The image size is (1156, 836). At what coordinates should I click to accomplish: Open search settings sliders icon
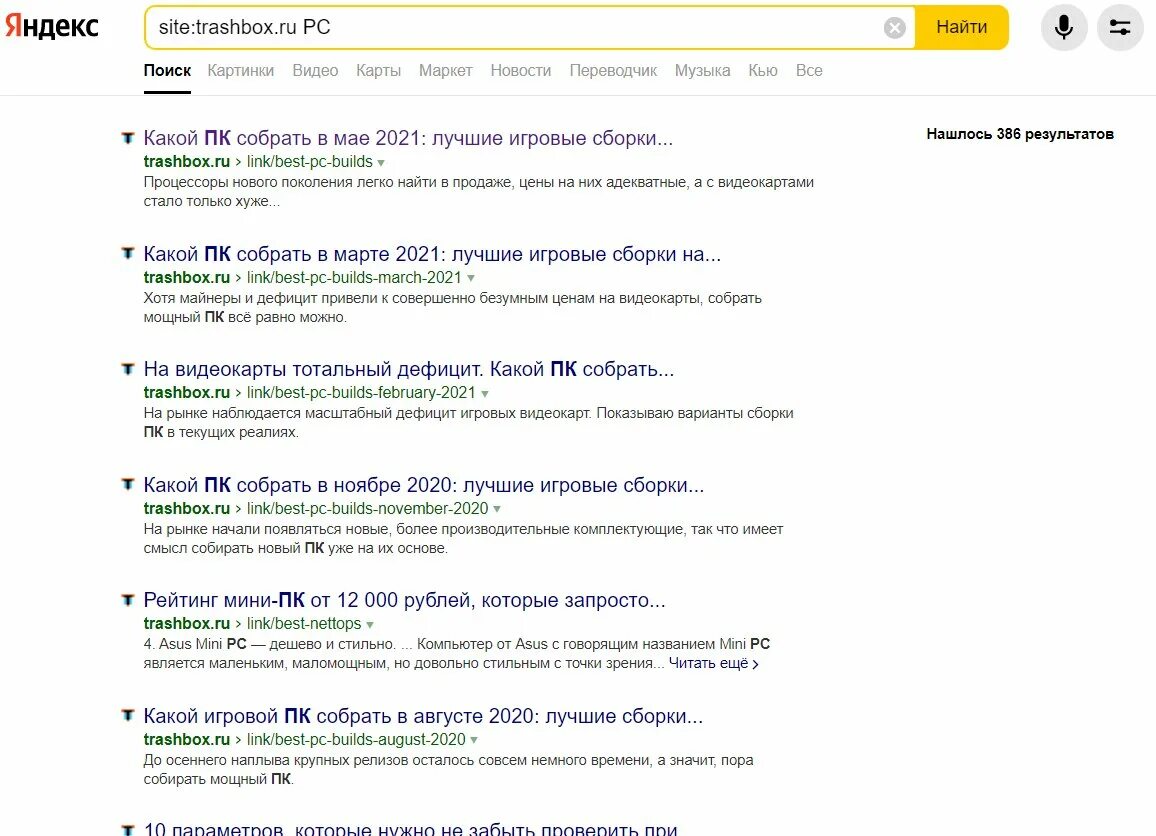tap(1120, 27)
